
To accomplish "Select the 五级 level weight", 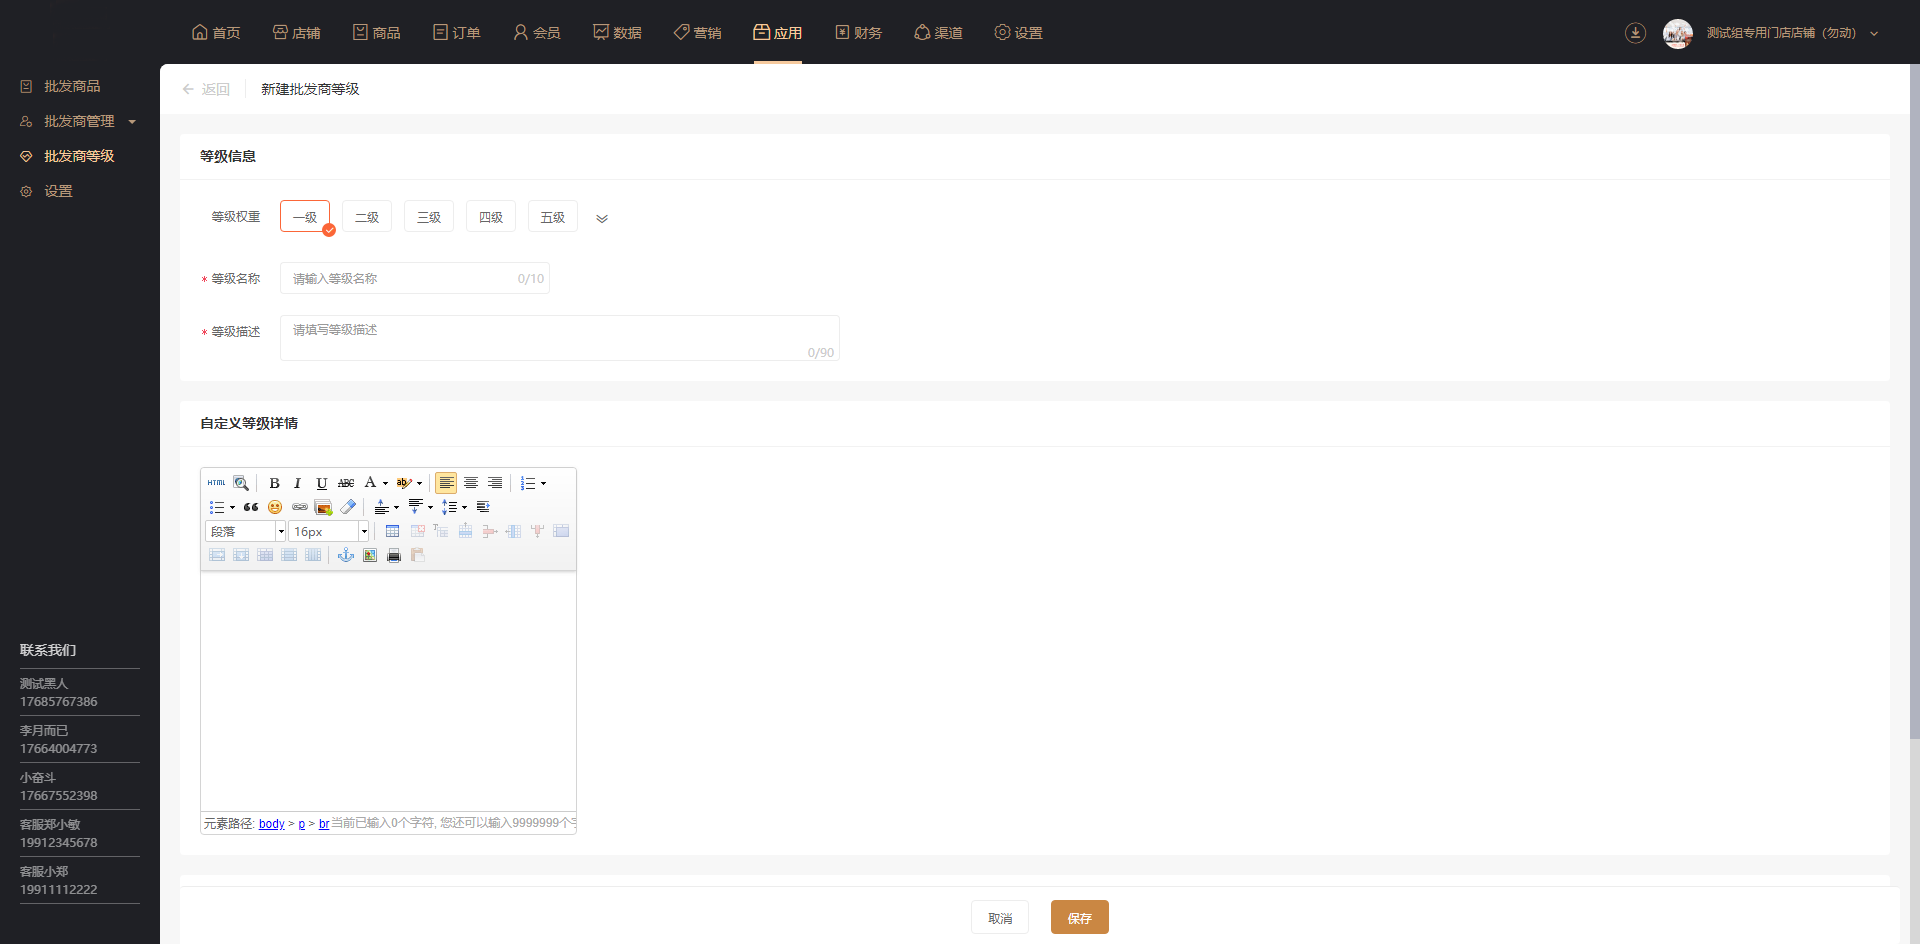I will [x=553, y=216].
